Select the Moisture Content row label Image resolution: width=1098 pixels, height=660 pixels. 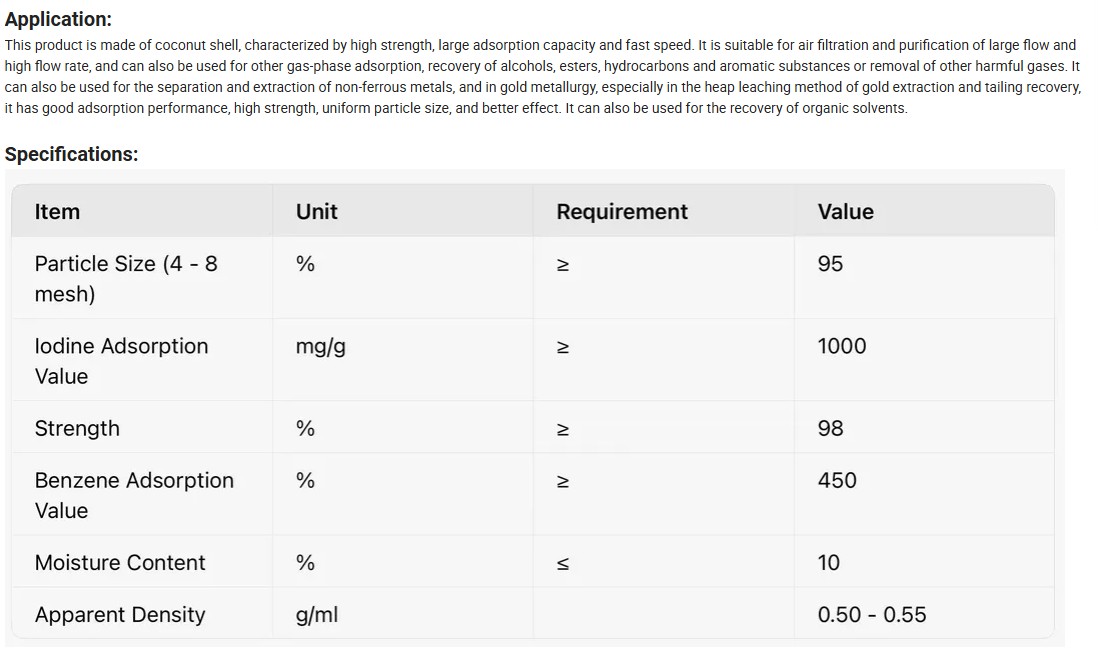[120, 562]
